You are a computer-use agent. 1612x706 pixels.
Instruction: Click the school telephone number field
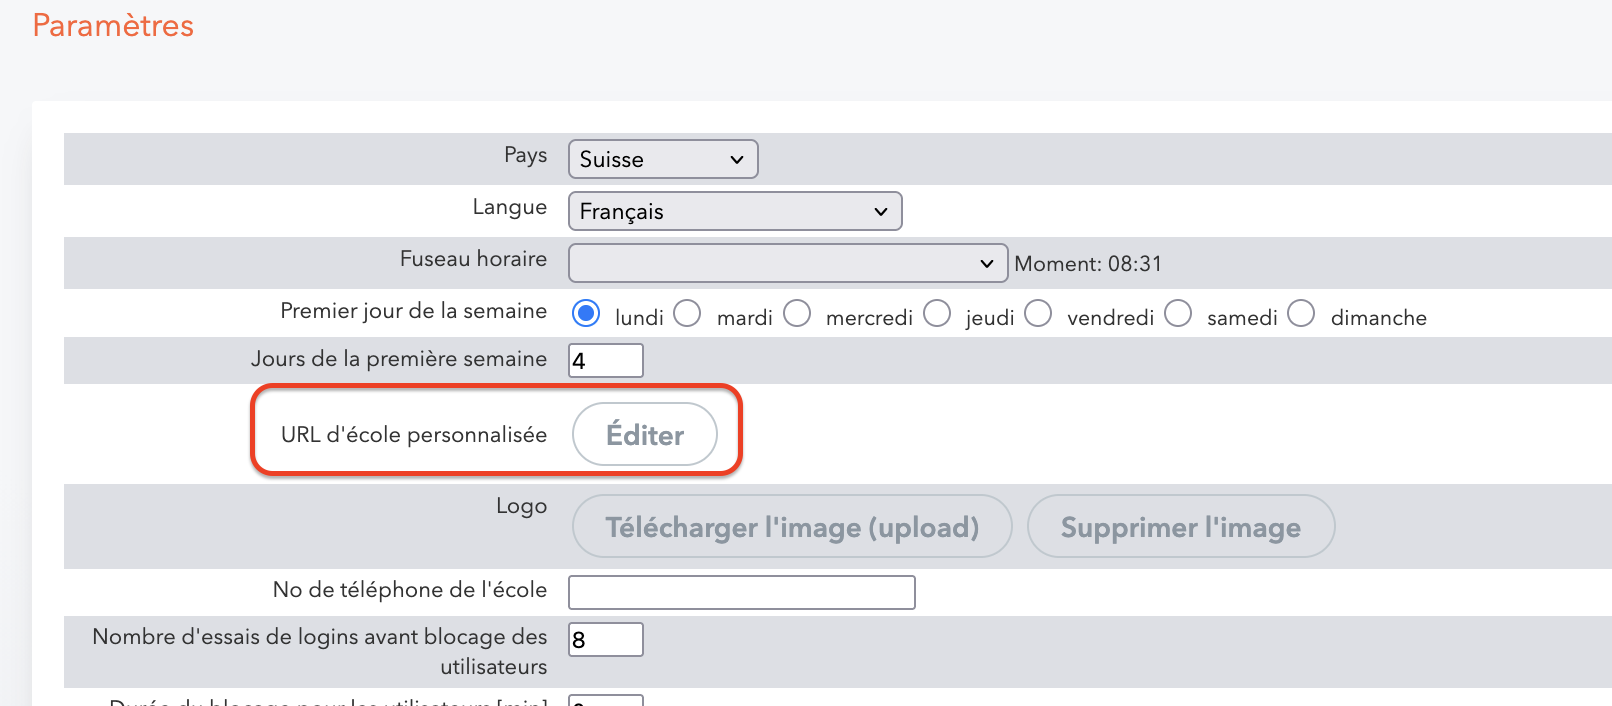[x=741, y=592]
